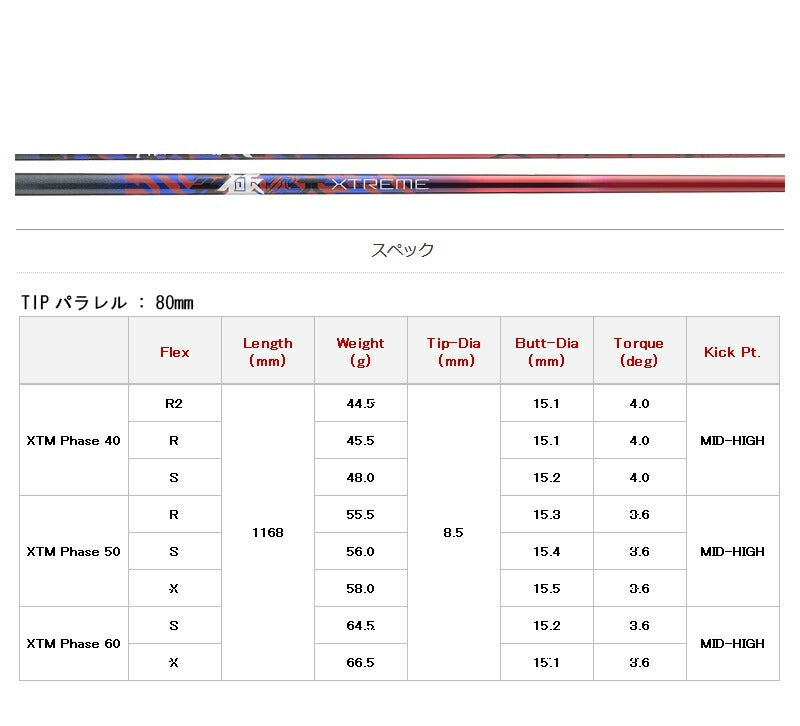Click MID-HIGH for XTM Phase 60
The width and height of the screenshot is (800, 726).
733,644
